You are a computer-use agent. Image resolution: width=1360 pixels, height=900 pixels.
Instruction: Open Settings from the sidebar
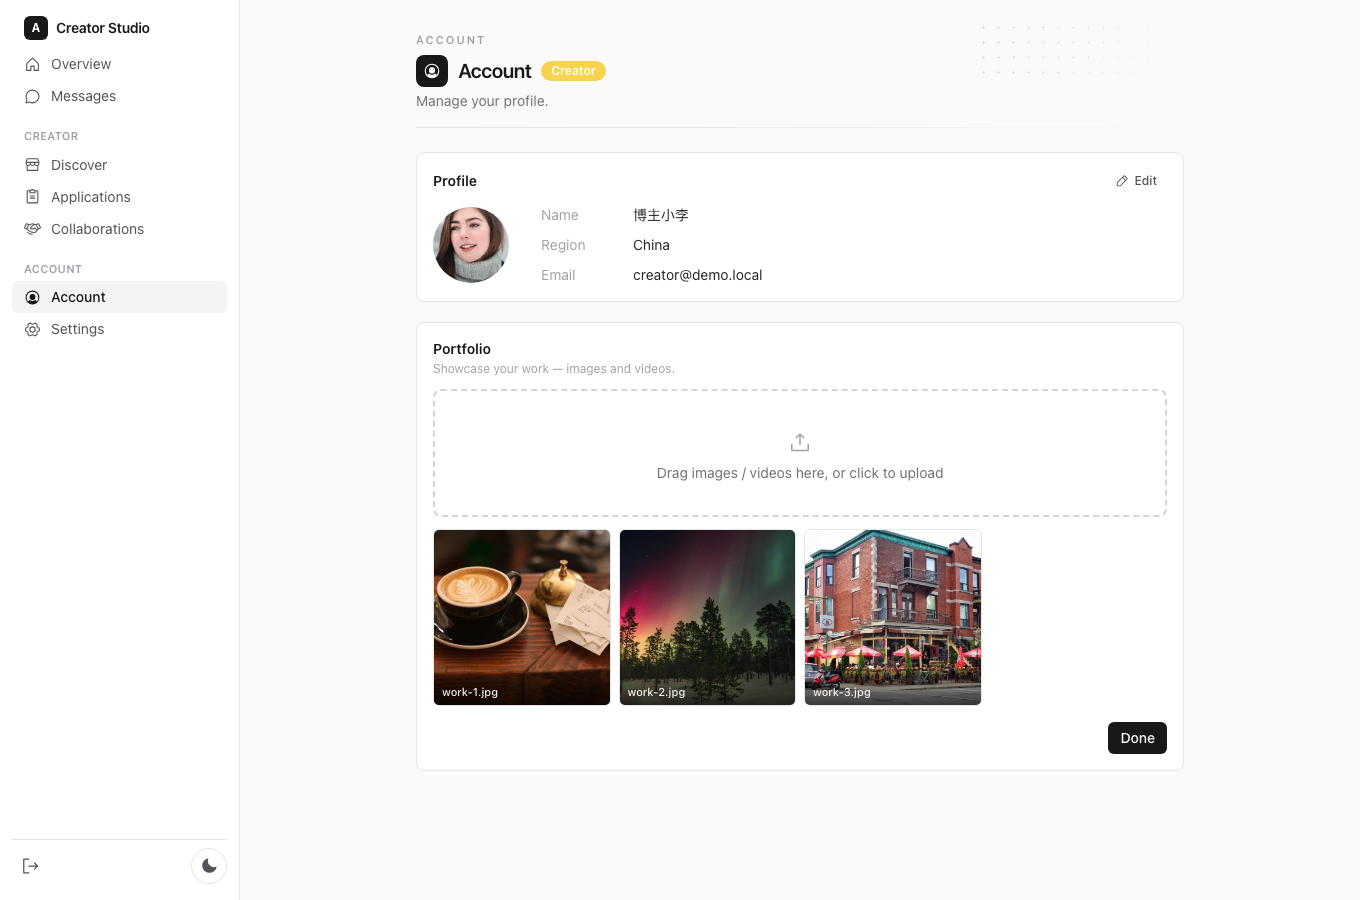119,329
